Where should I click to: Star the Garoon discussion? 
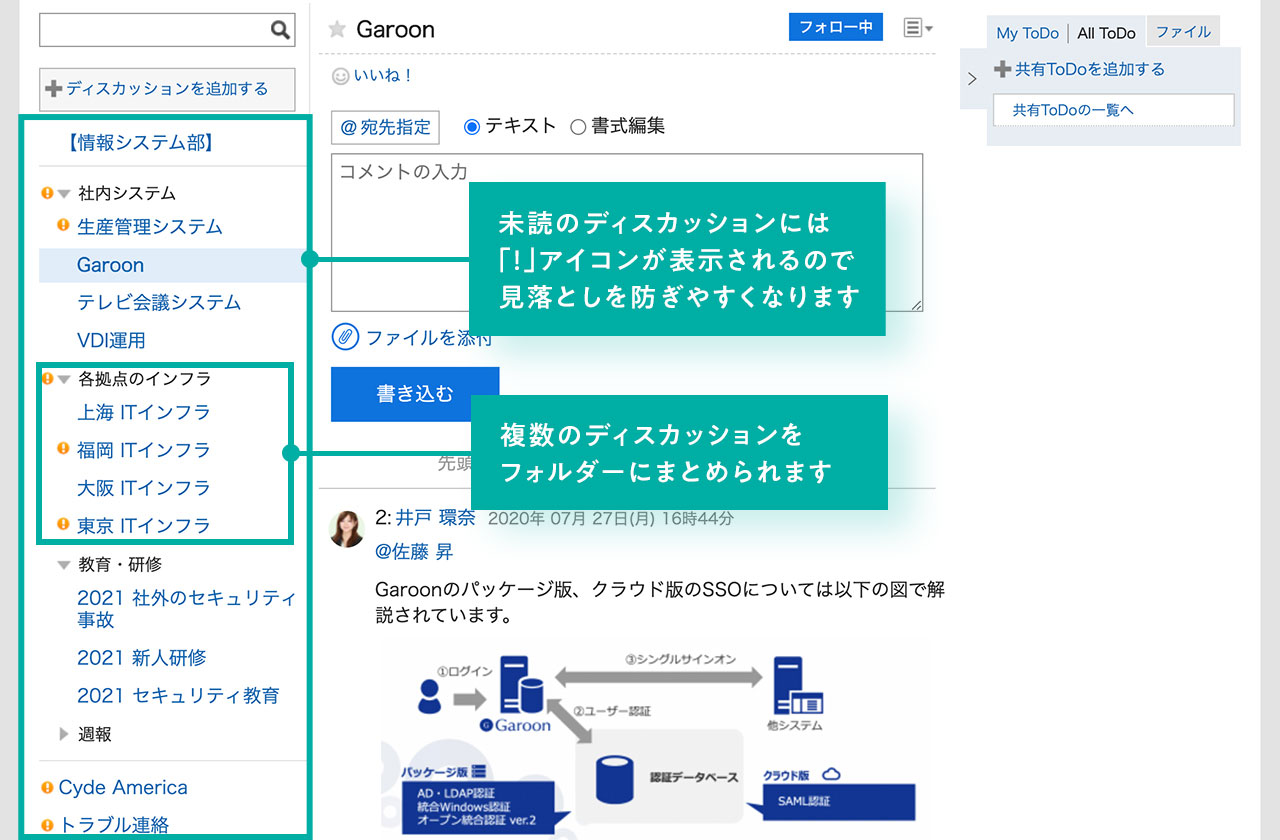click(x=337, y=29)
